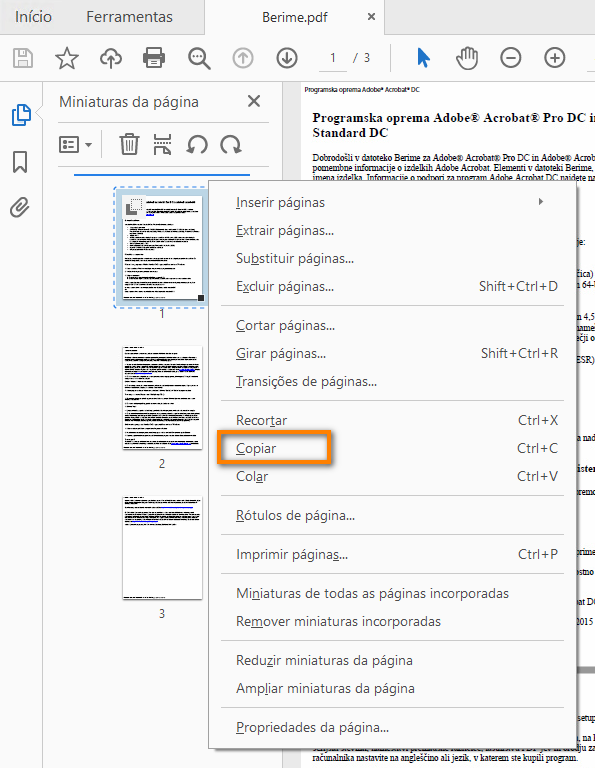Print the document using the printer icon
The image size is (595, 768).
154,58
